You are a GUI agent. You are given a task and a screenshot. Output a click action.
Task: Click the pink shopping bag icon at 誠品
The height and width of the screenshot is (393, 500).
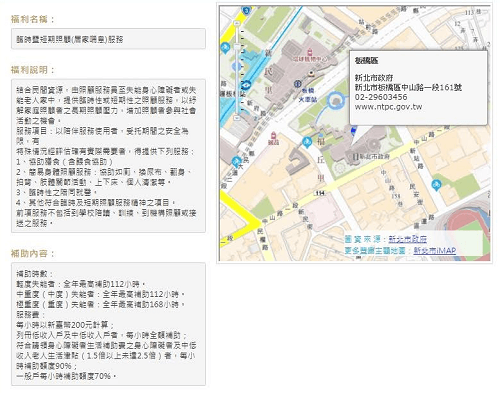[x=273, y=135]
